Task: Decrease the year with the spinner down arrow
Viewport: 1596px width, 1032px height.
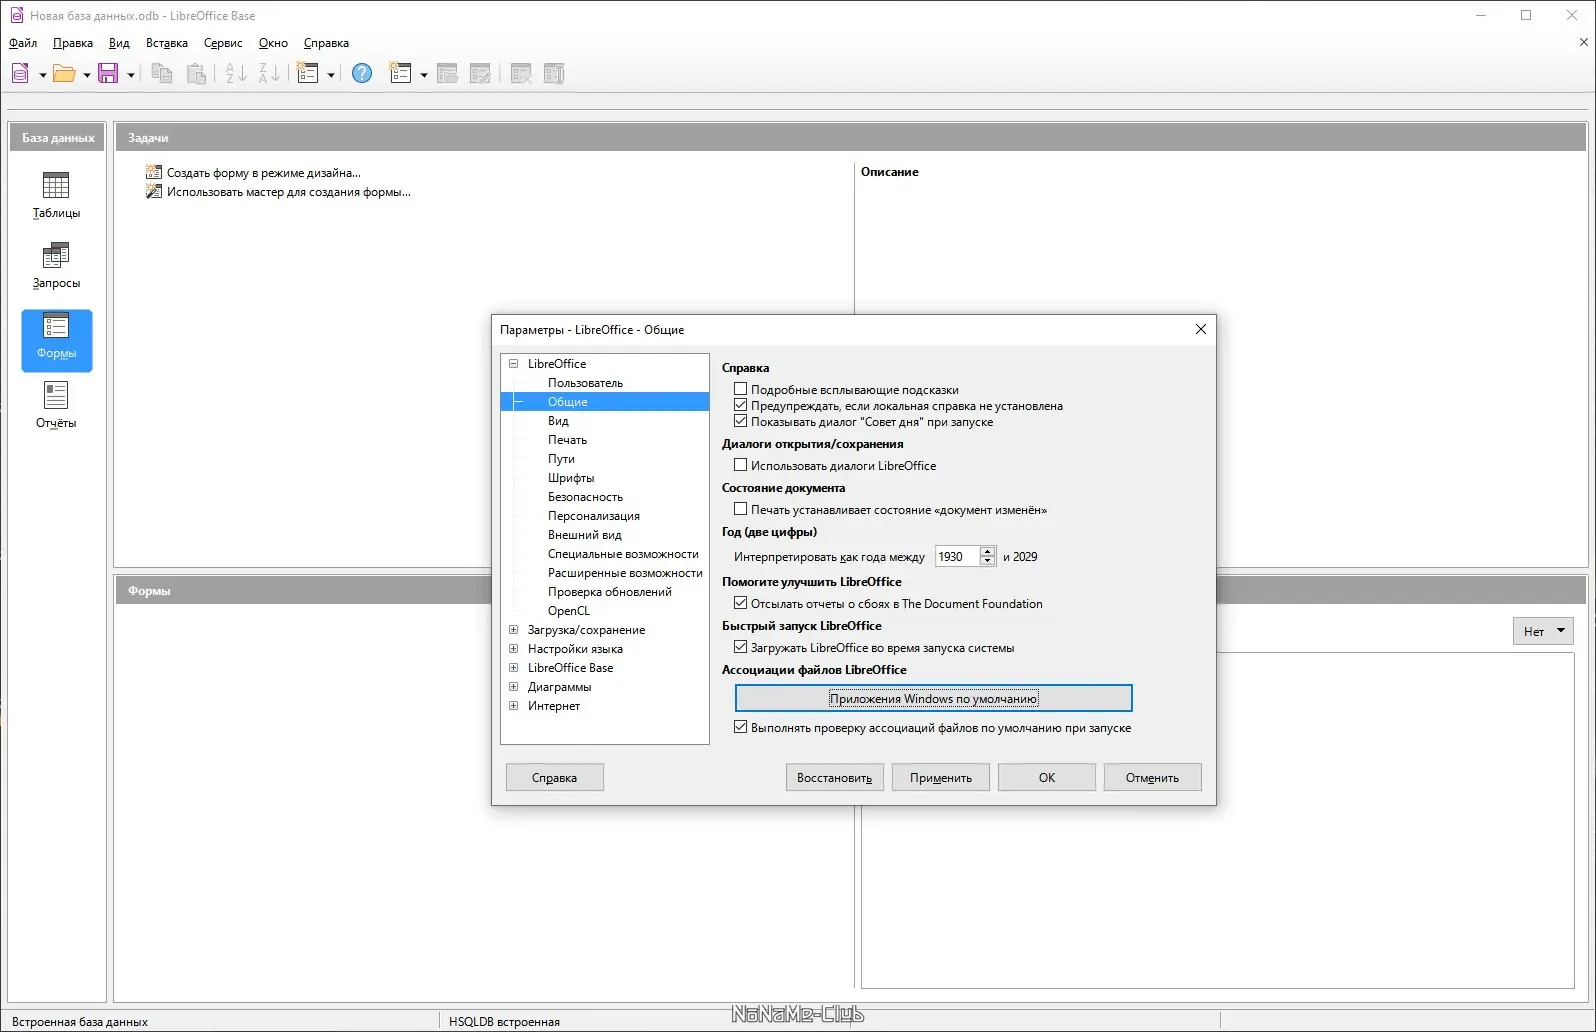Action: click(988, 562)
